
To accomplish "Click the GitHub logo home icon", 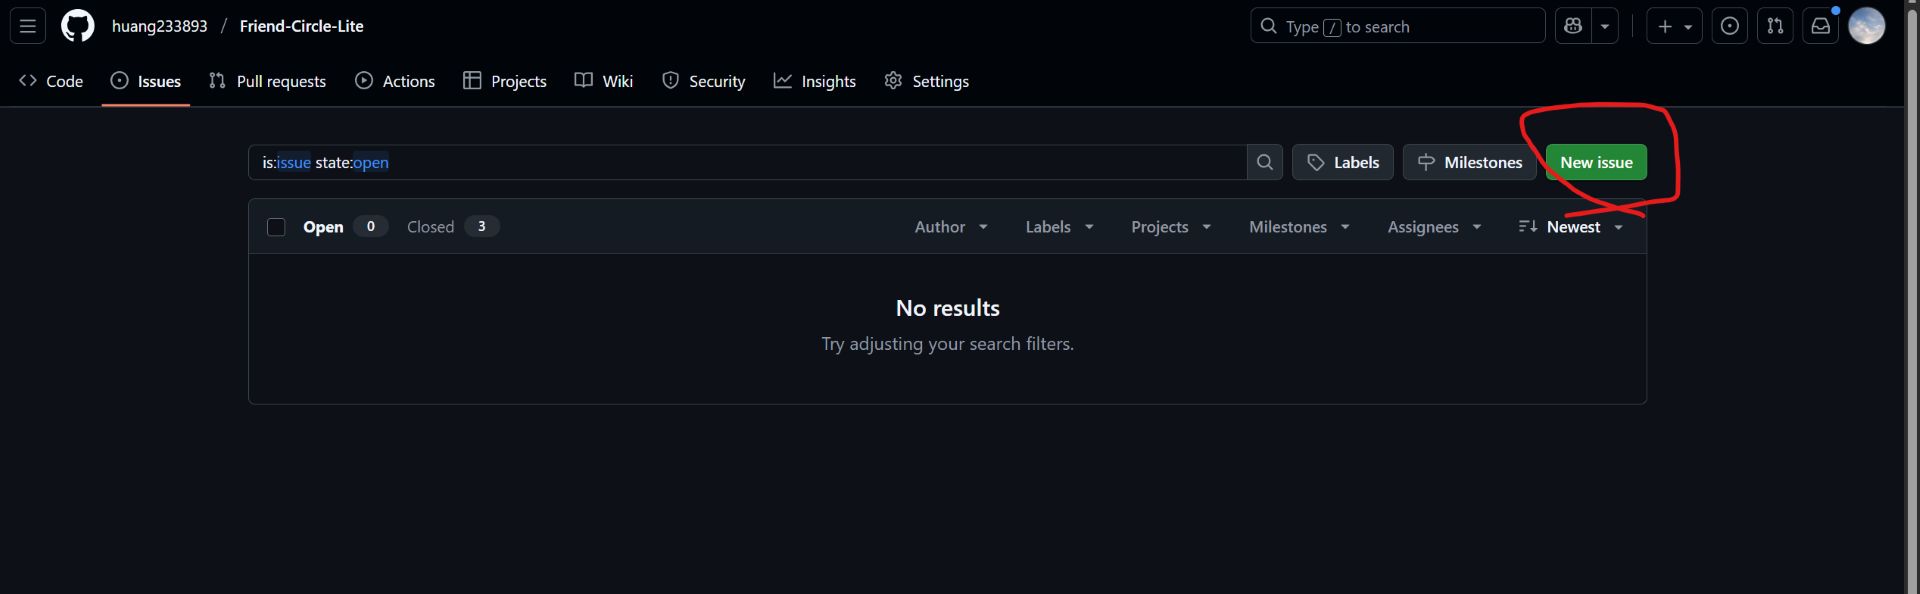I will coord(77,26).
